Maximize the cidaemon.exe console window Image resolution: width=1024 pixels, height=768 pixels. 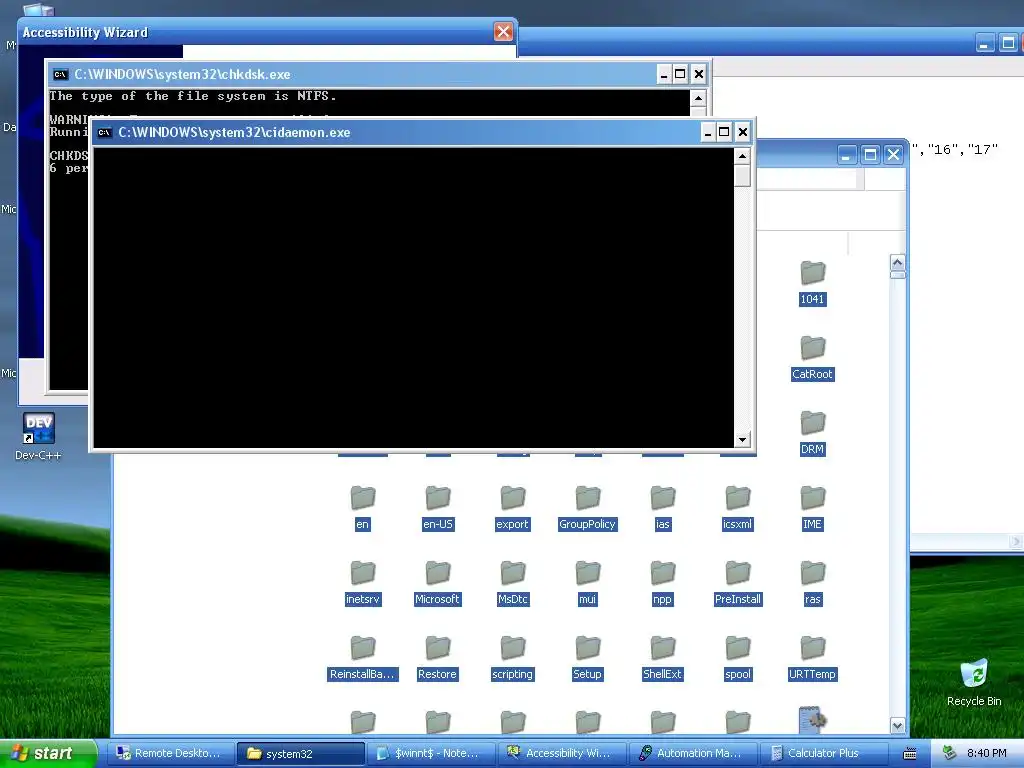coord(724,133)
